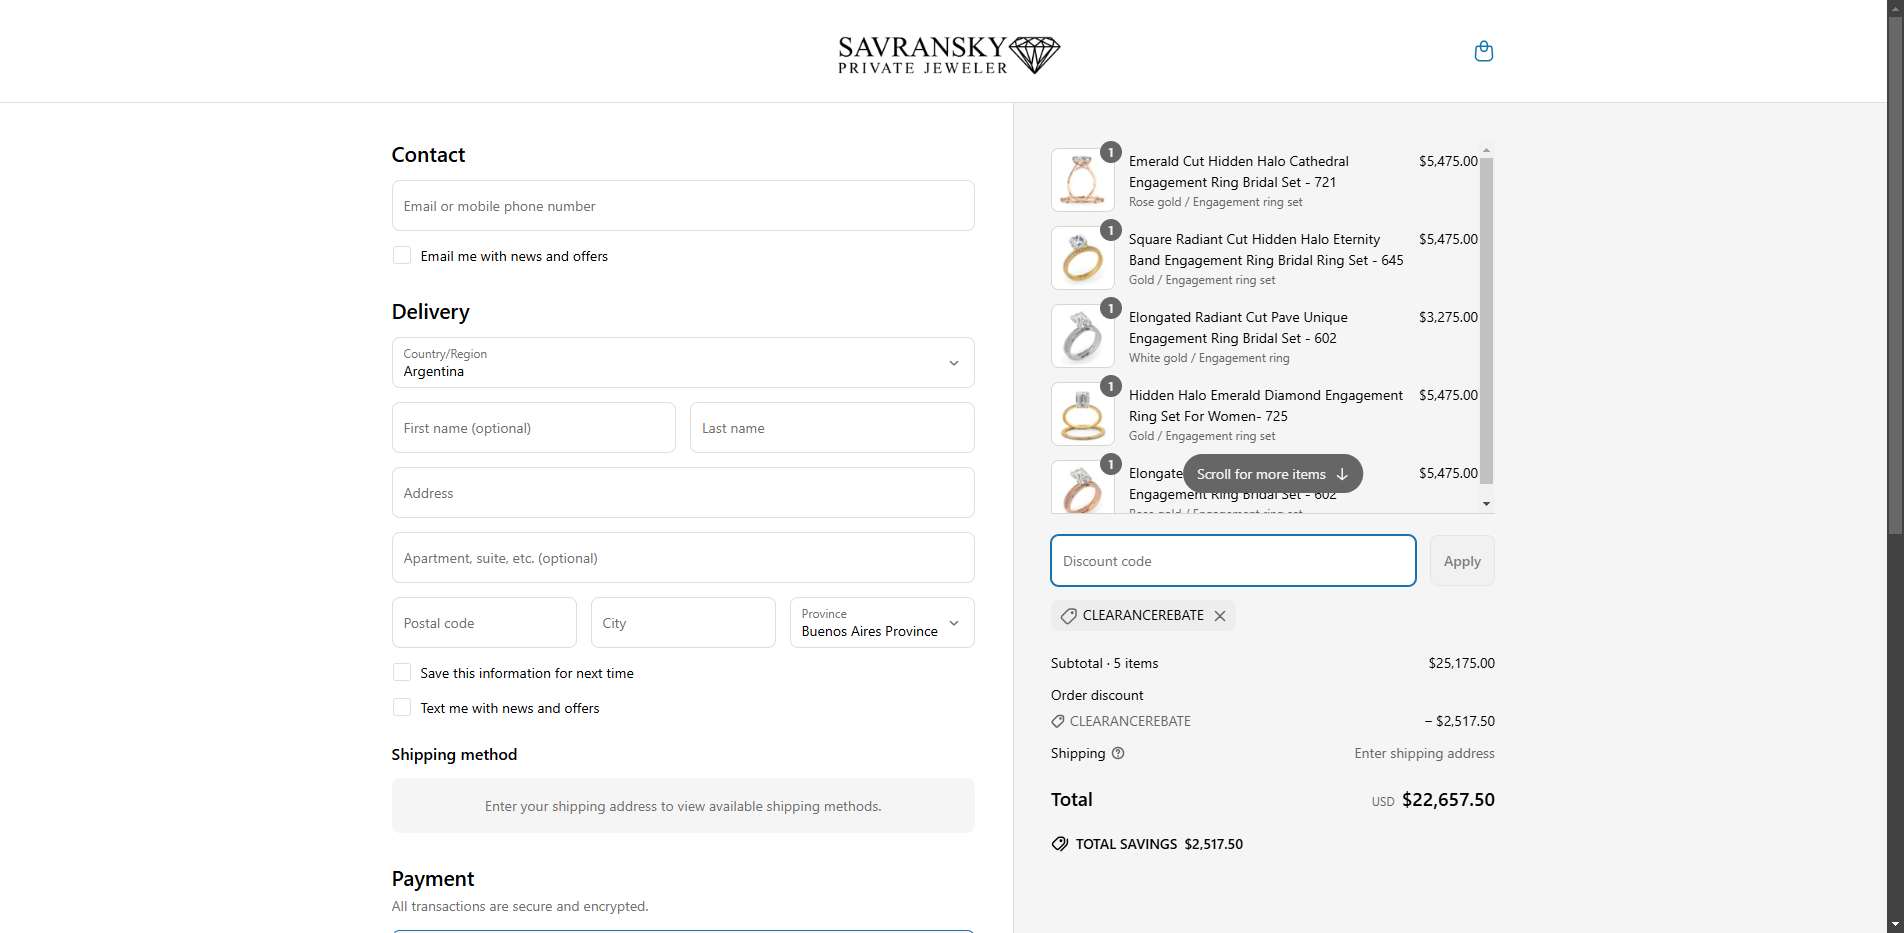Click the item list scrollbar thumb

click(x=1486, y=320)
